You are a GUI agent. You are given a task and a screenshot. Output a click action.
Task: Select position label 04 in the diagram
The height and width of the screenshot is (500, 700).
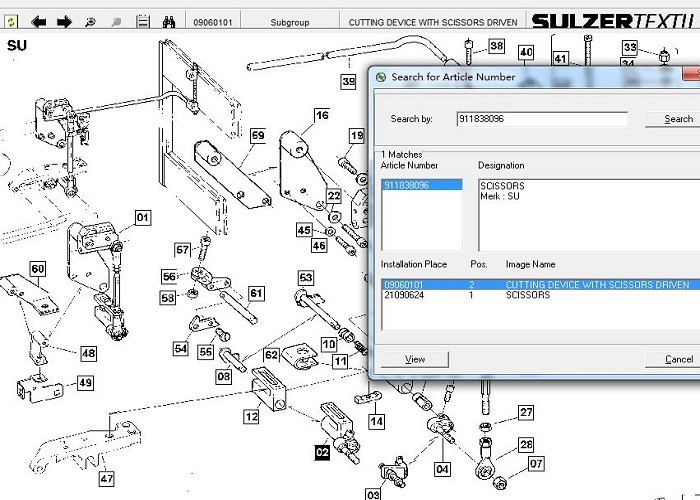click(x=442, y=469)
